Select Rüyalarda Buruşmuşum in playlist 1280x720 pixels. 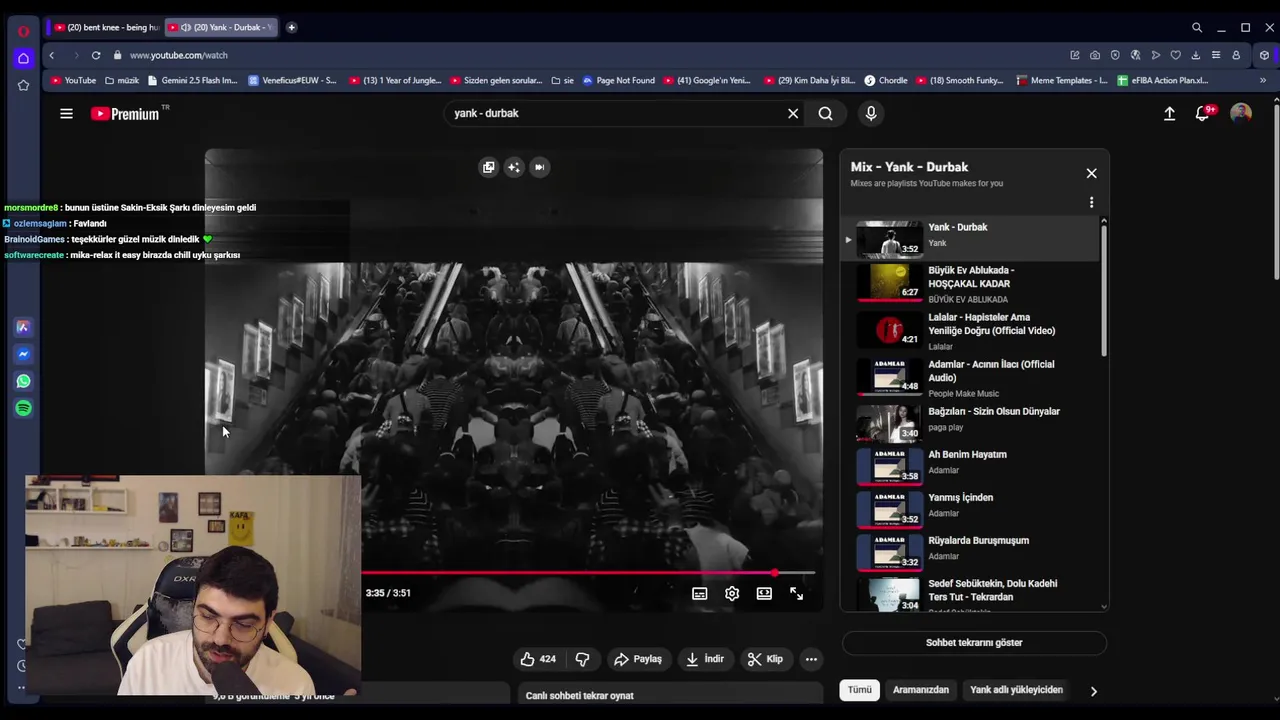pos(970,552)
